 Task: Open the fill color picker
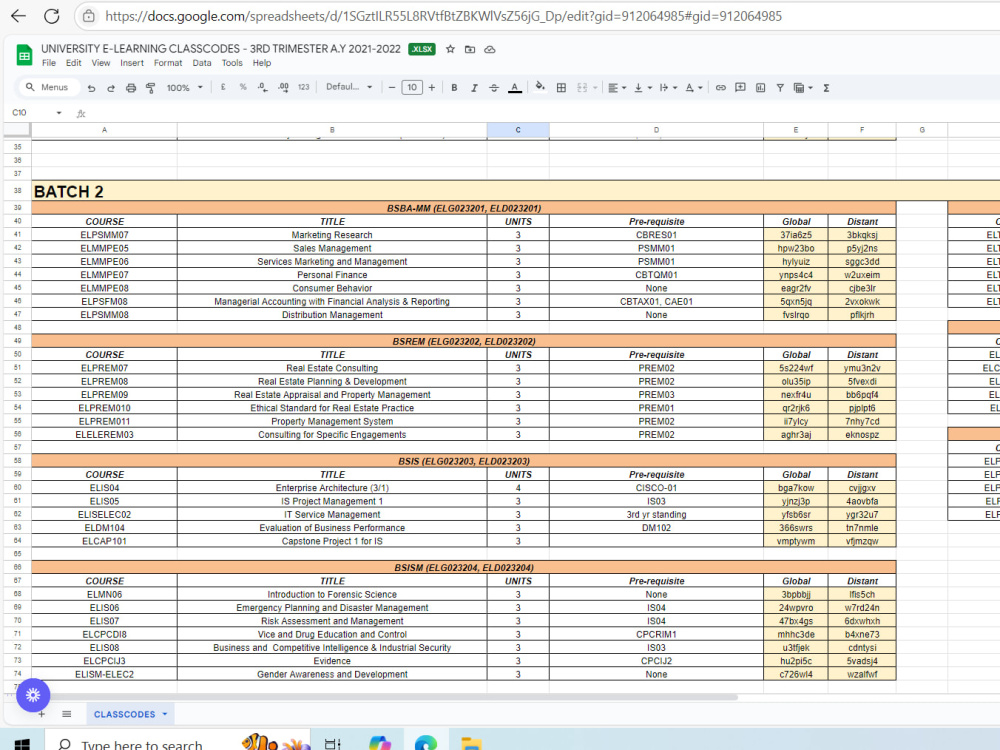pyautogui.click(x=540, y=87)
